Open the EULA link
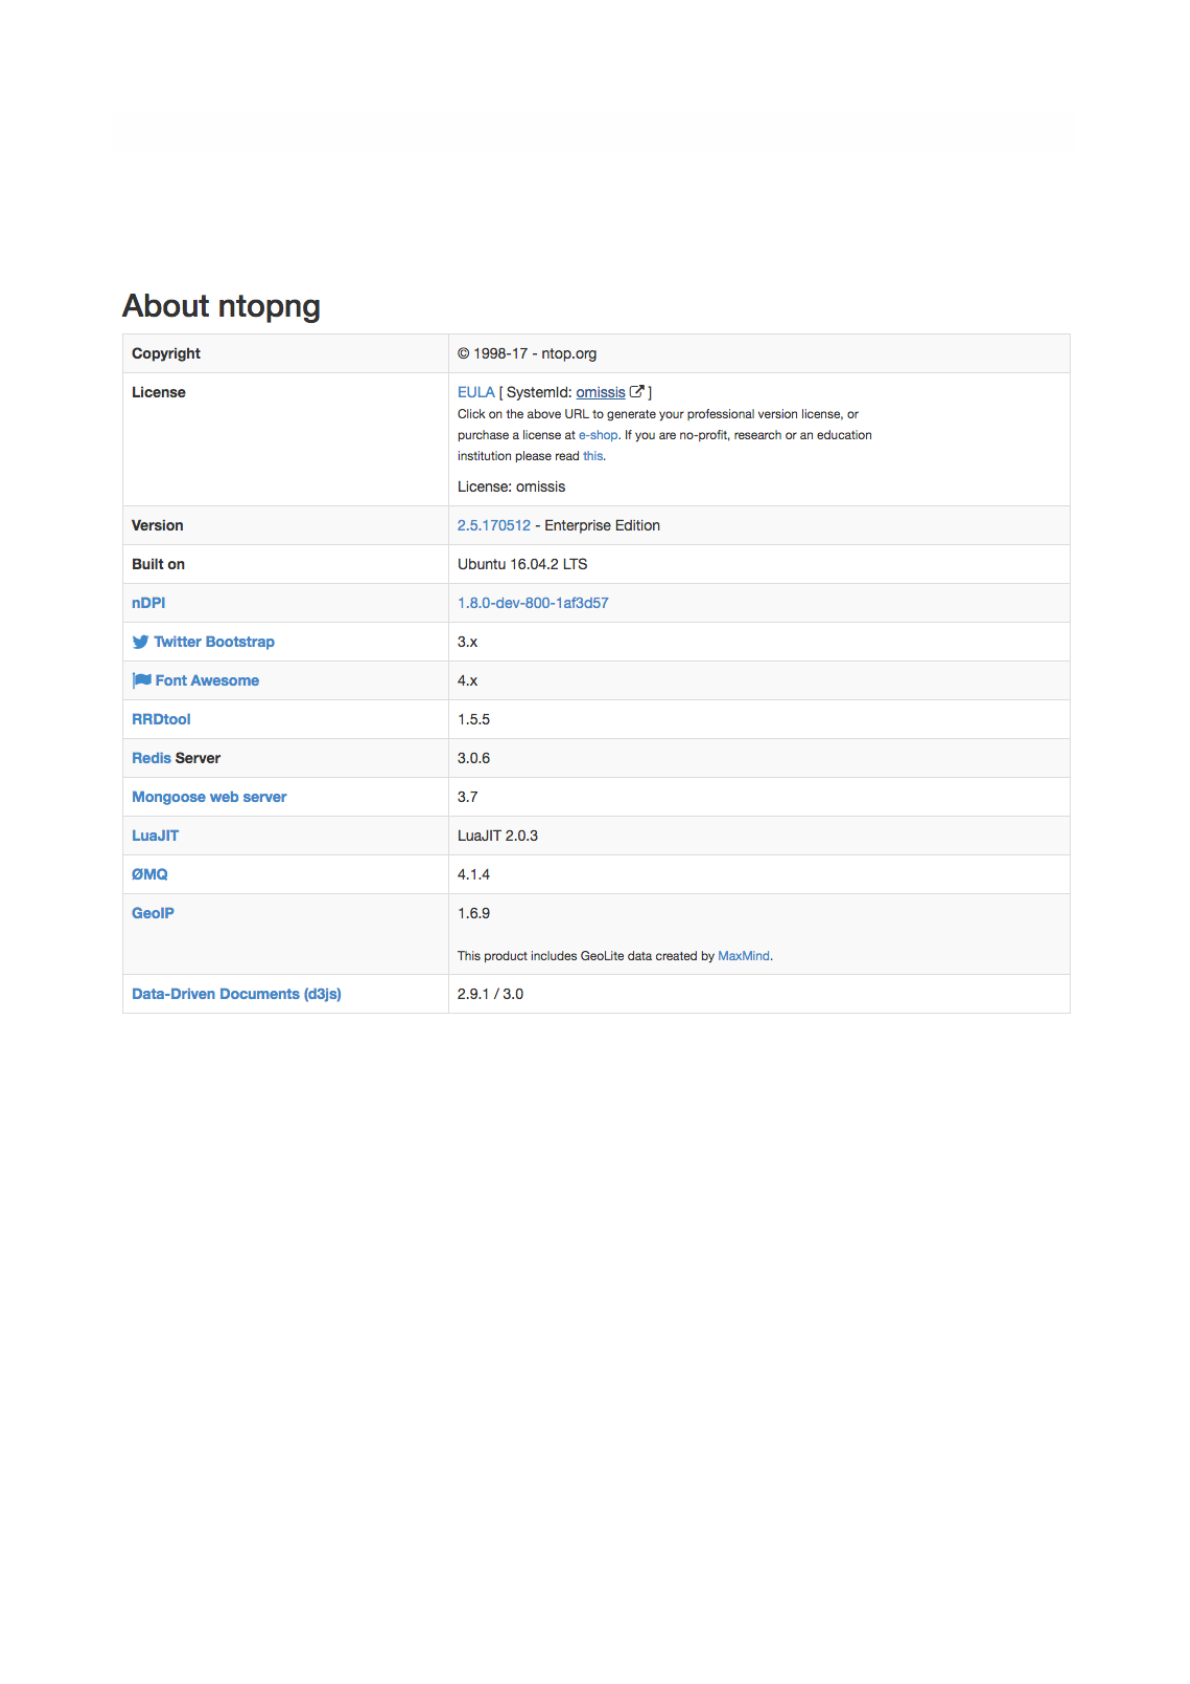 pyautogui.click(x=476, y=392)
